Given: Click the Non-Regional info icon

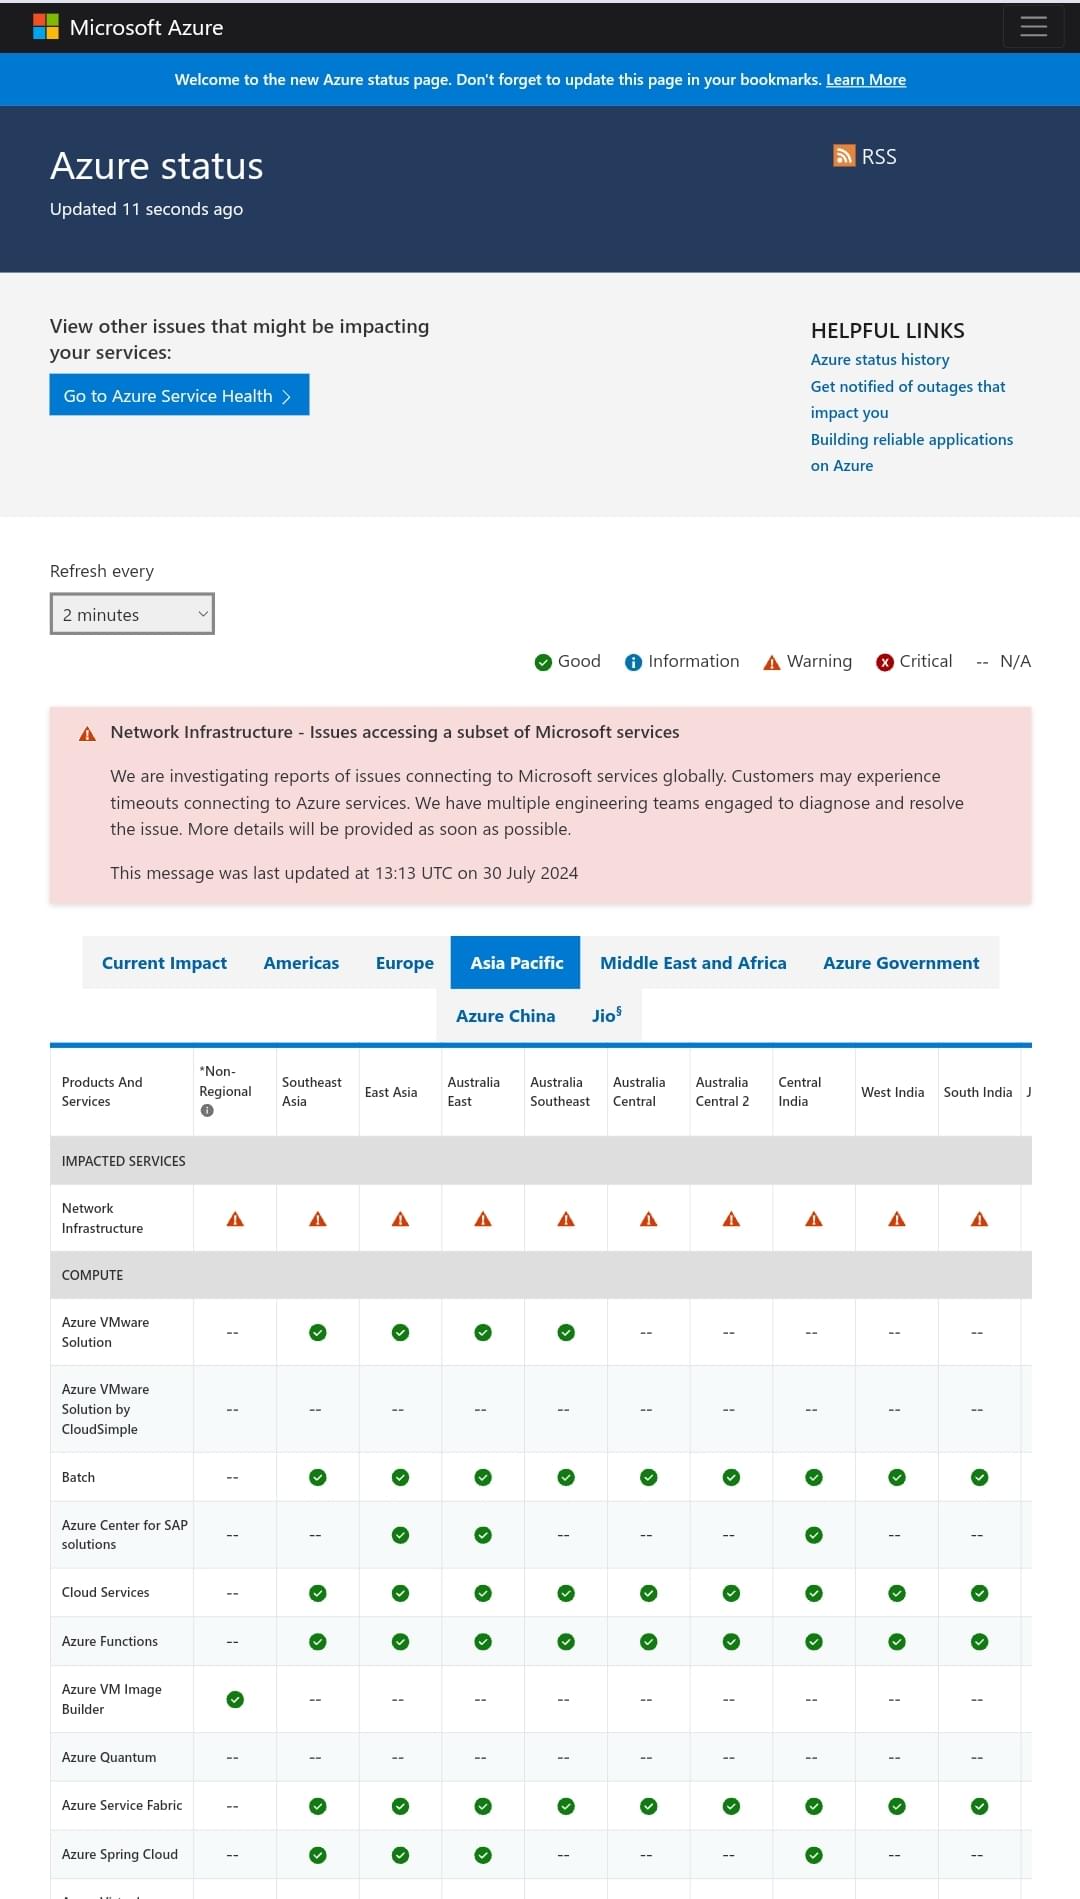Looking at the screenshot, I should coord(207,1111).
